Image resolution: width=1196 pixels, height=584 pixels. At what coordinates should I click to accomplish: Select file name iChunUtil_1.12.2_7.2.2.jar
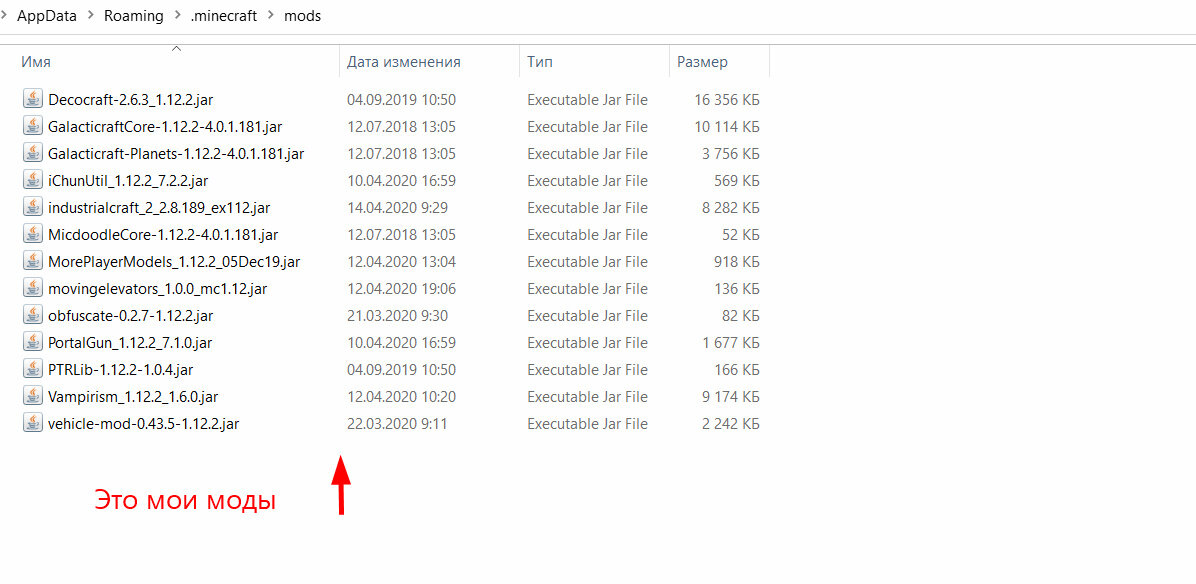128,180
